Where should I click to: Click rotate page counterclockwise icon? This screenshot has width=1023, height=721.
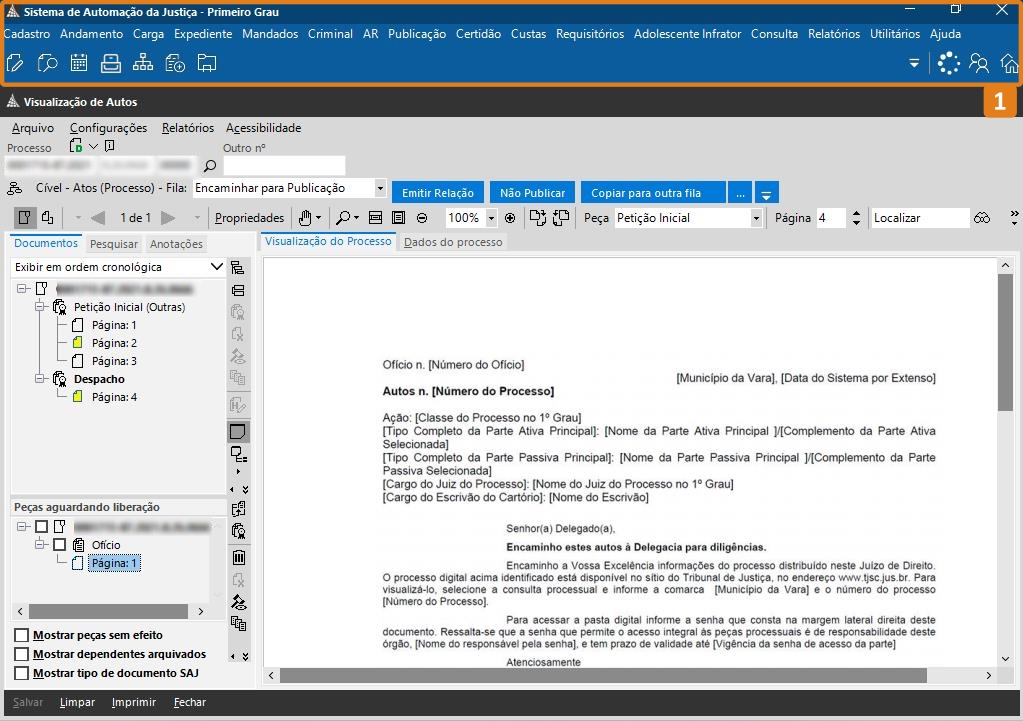click(x=561, y=217)
